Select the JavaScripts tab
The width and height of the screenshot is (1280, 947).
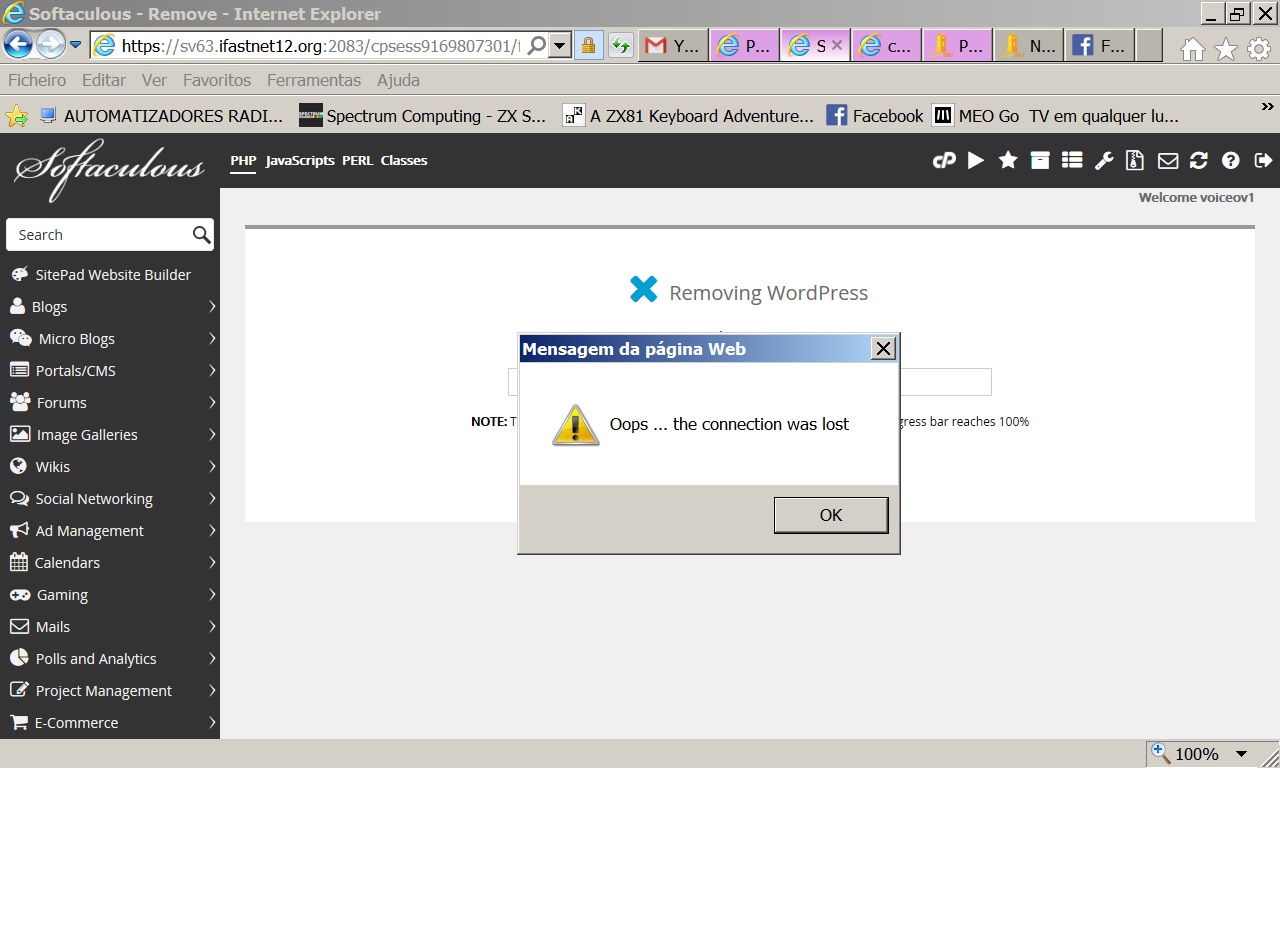tap(300, 161)
